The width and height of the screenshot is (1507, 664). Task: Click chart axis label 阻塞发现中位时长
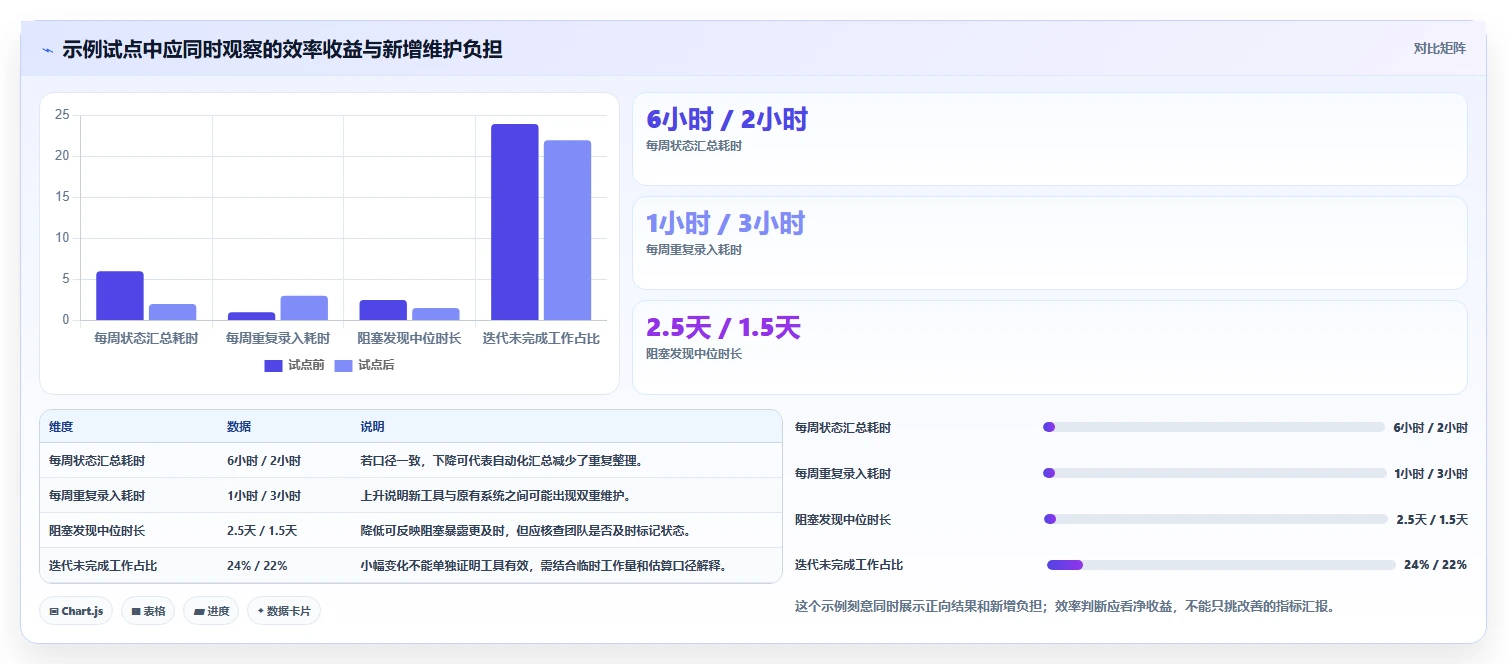[x=409, y=339]
